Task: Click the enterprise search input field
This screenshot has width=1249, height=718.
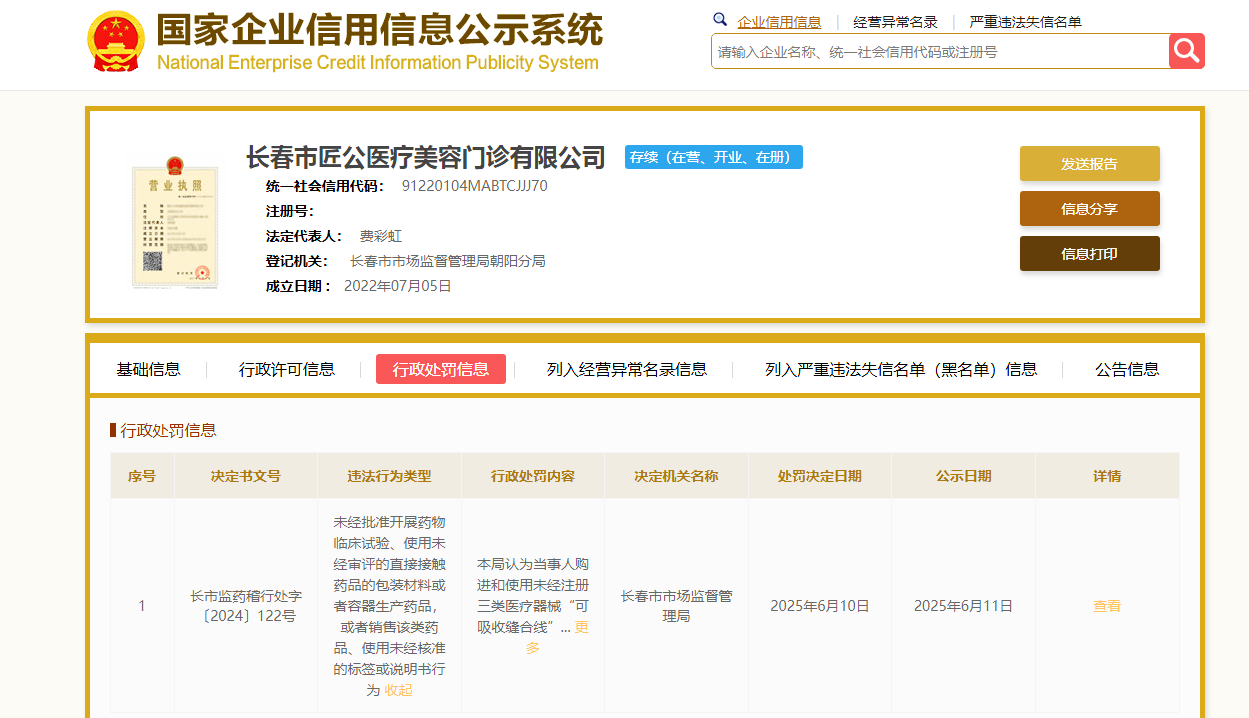Action: click(939, 52)
